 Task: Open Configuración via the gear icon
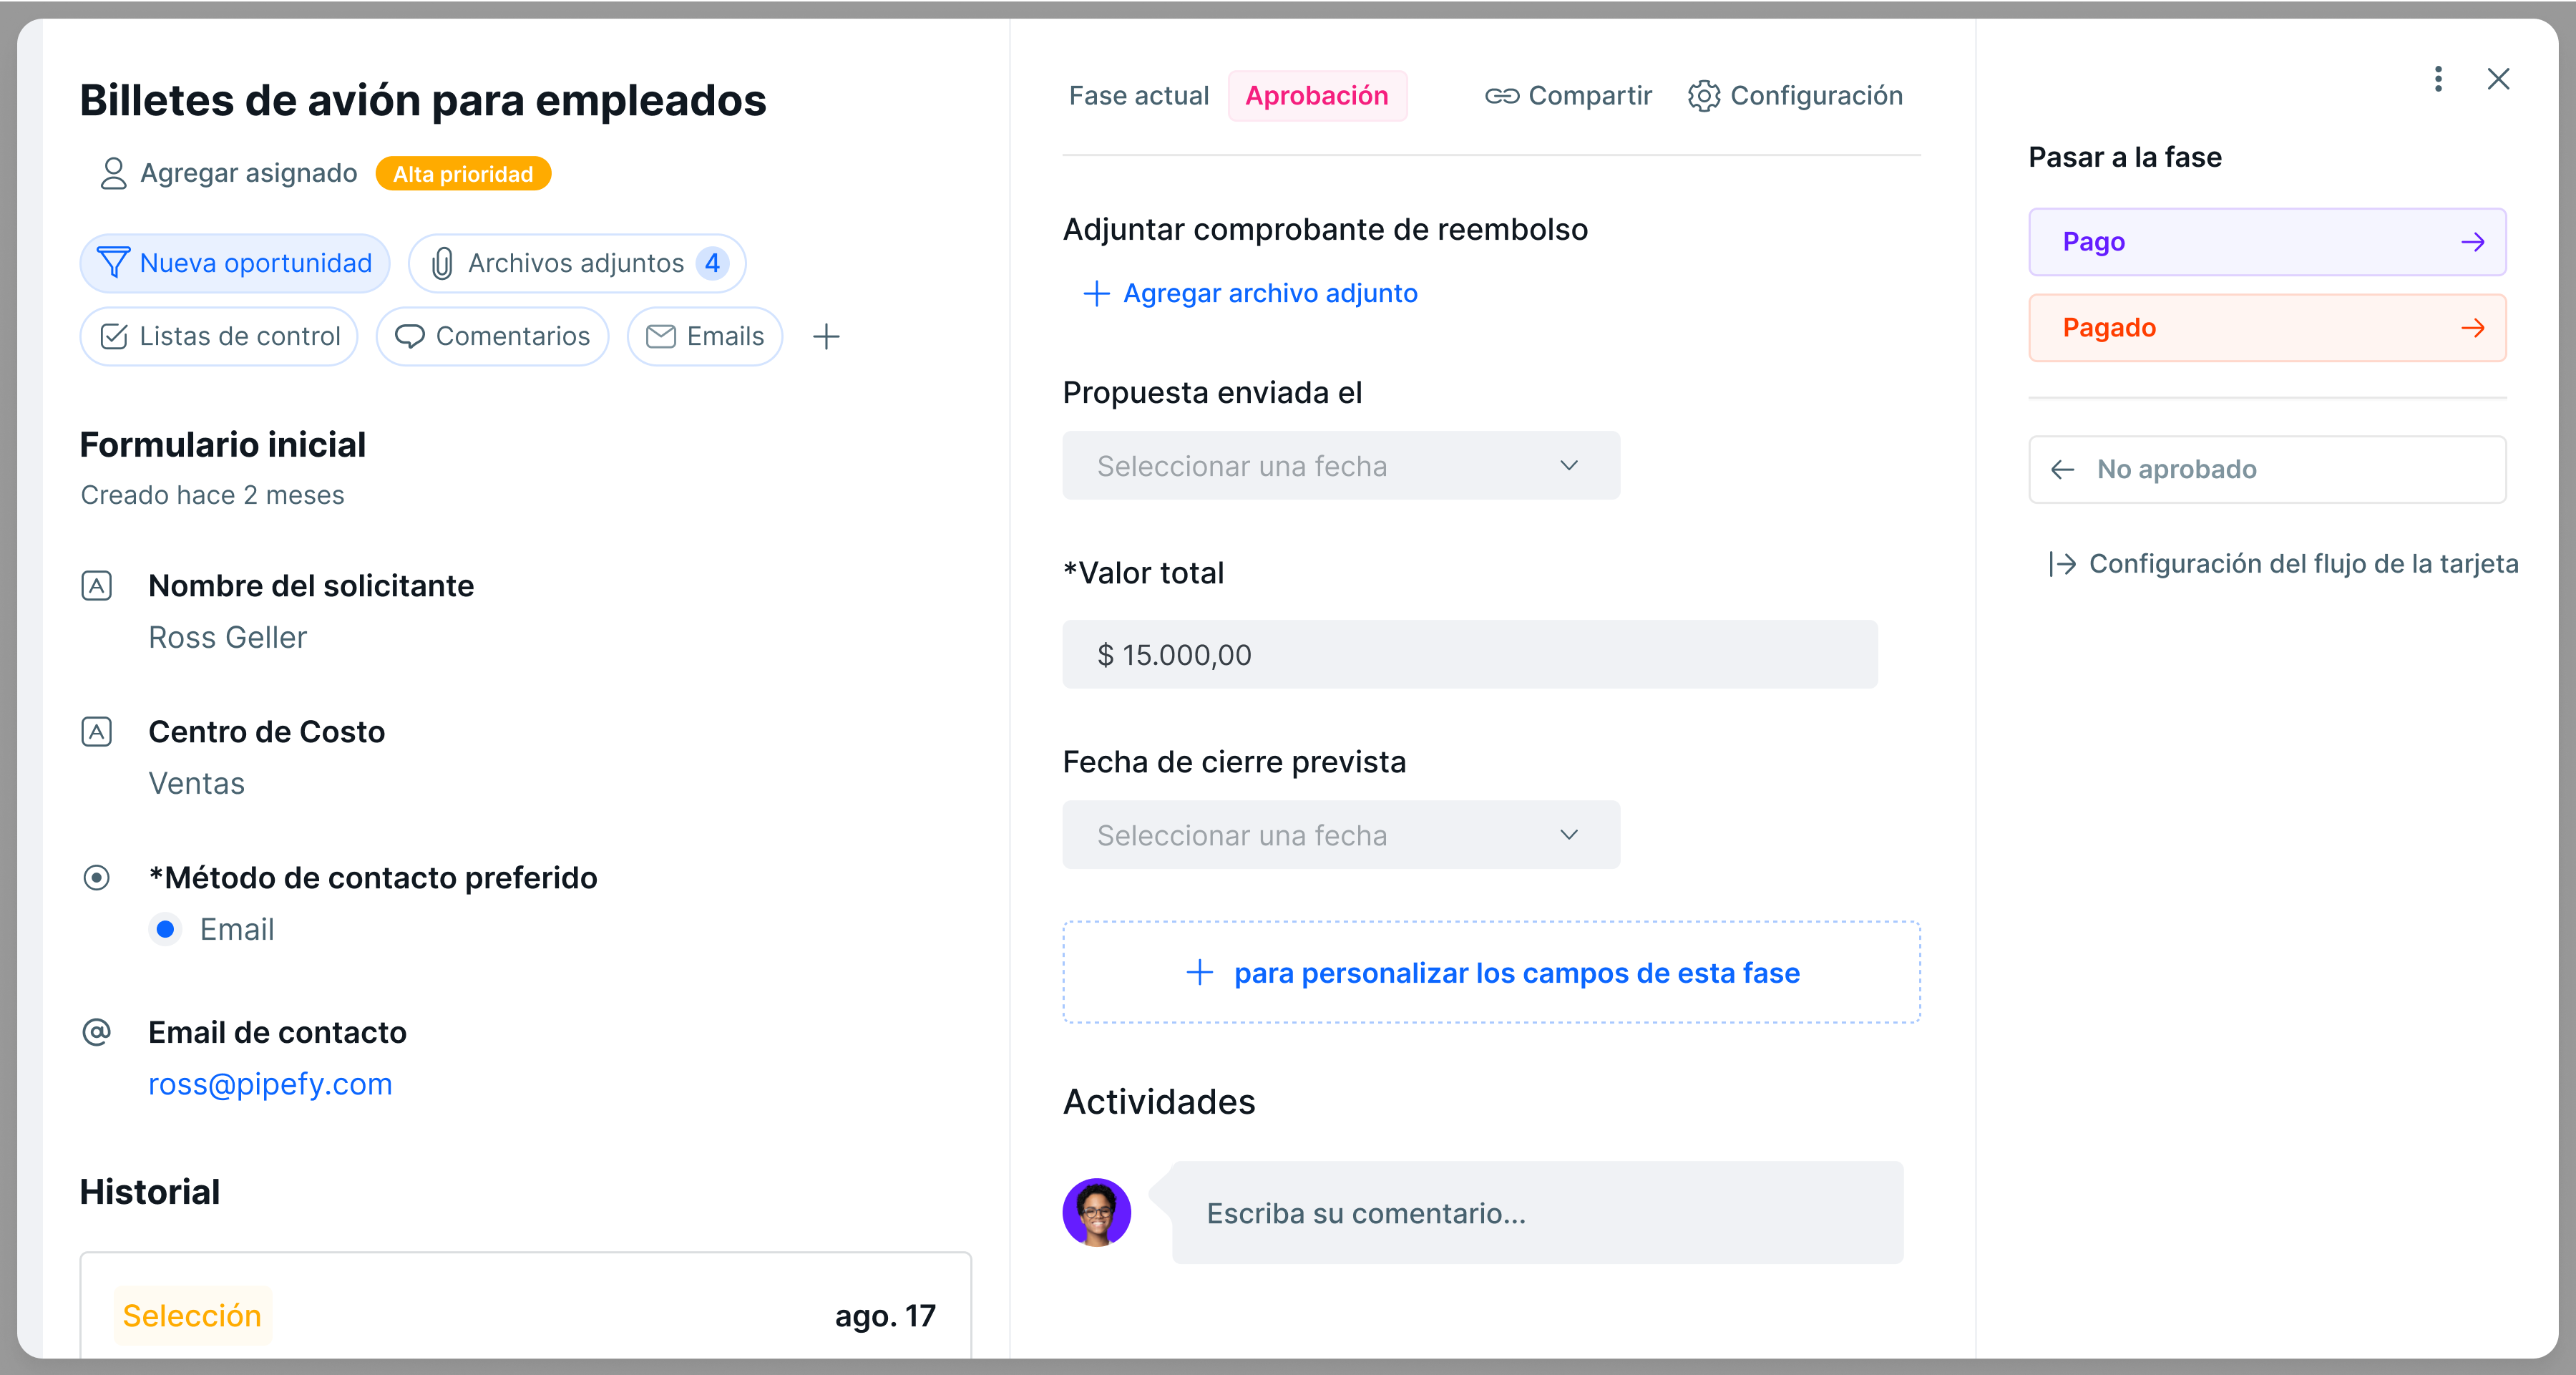(x=1704, y=96)
